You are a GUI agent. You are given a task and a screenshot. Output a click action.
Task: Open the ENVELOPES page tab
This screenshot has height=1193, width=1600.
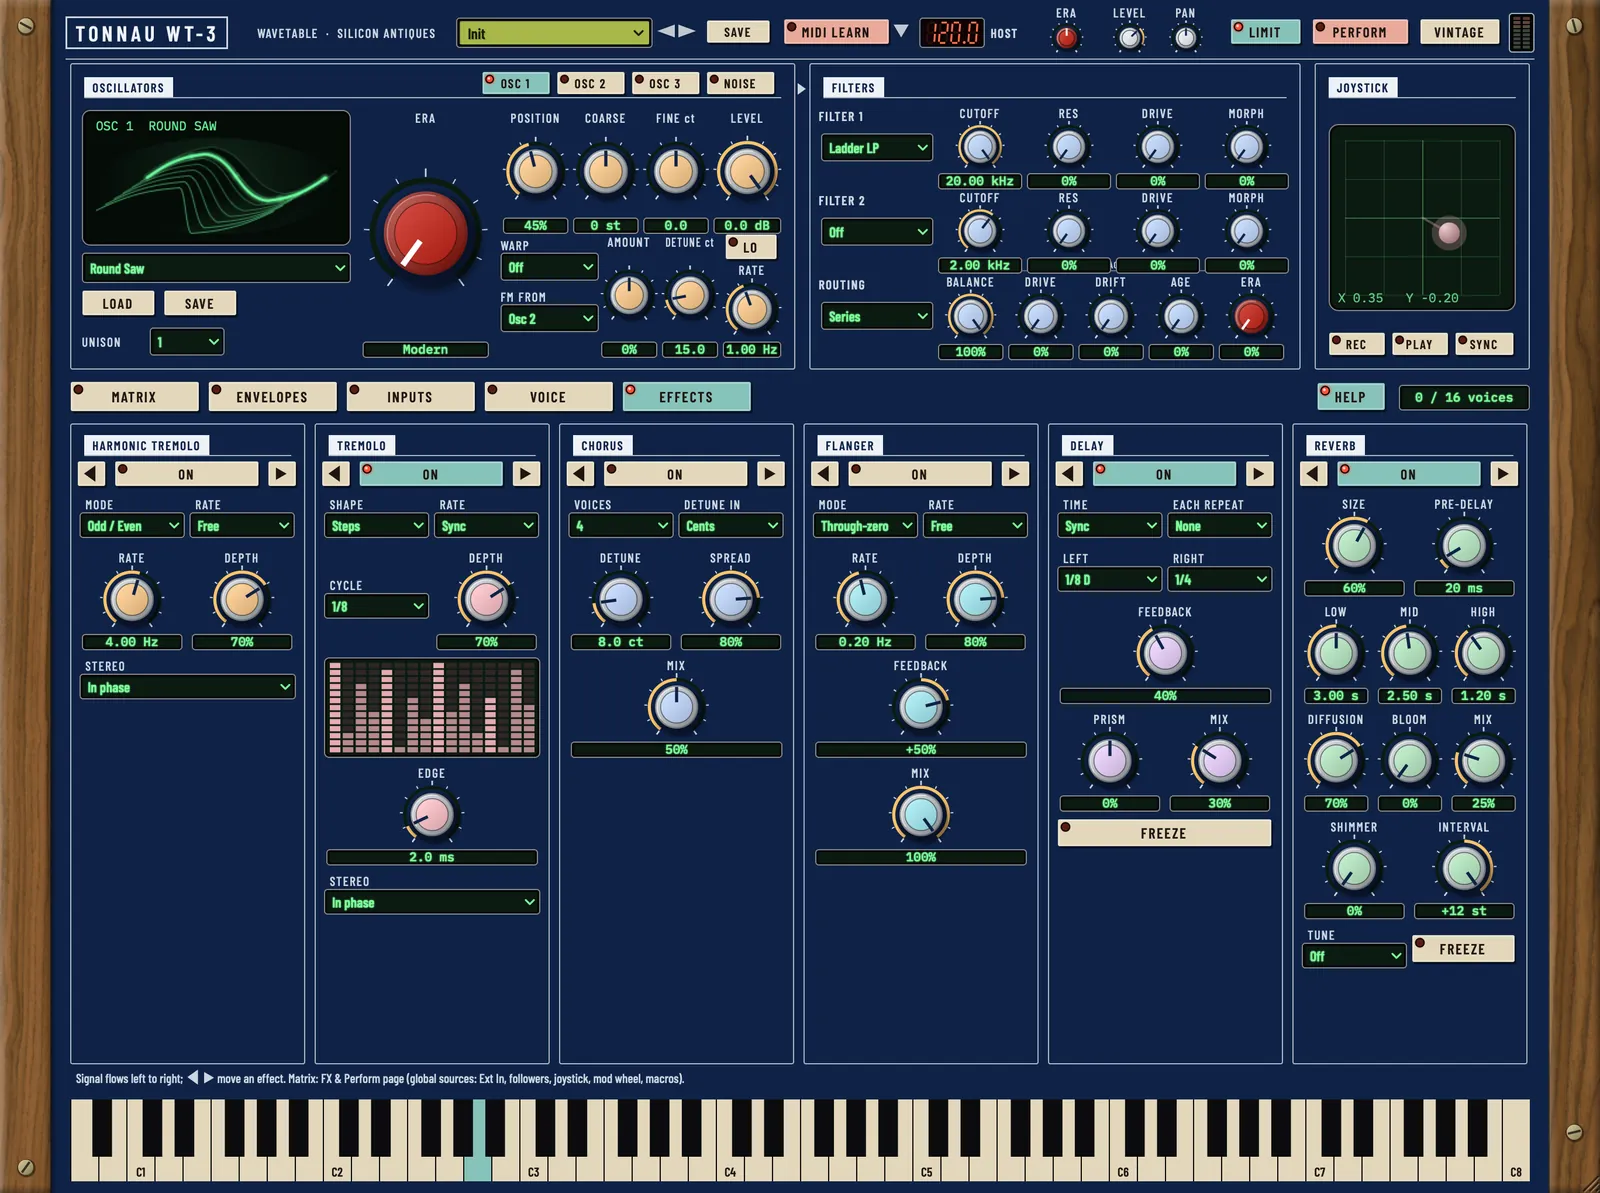[273, 397]
